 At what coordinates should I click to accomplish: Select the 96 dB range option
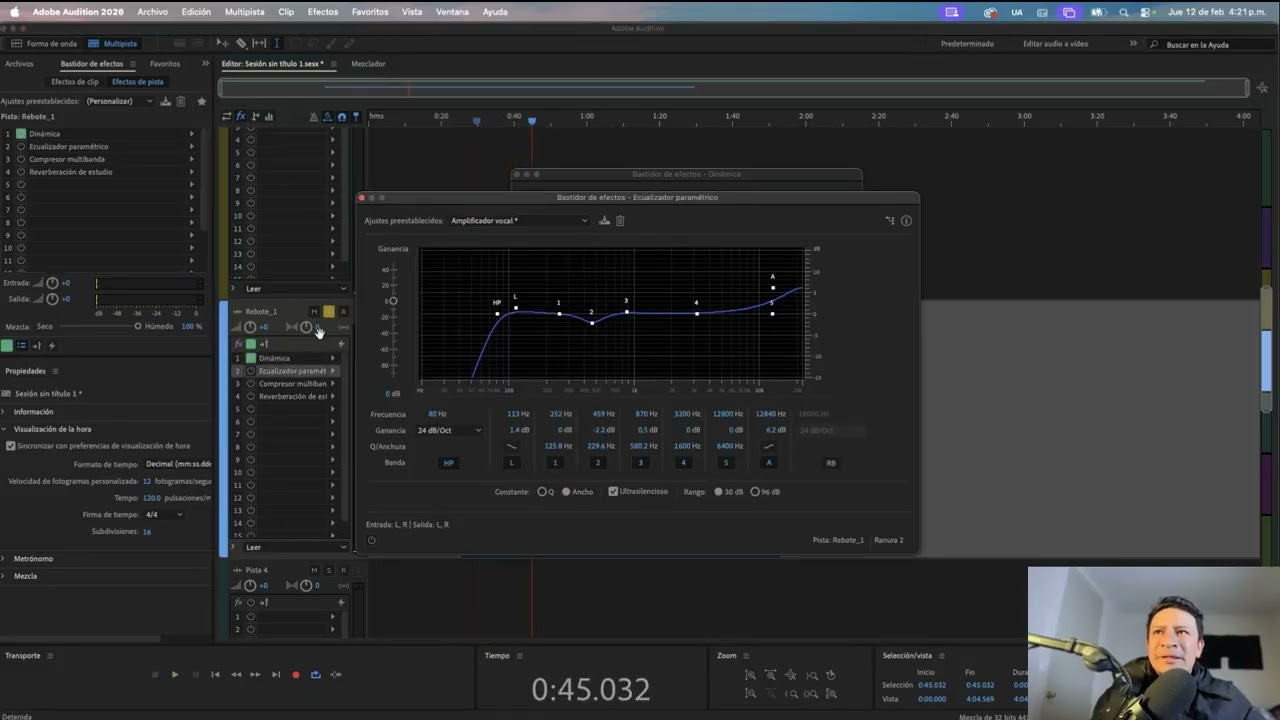[x=754, y=492]
